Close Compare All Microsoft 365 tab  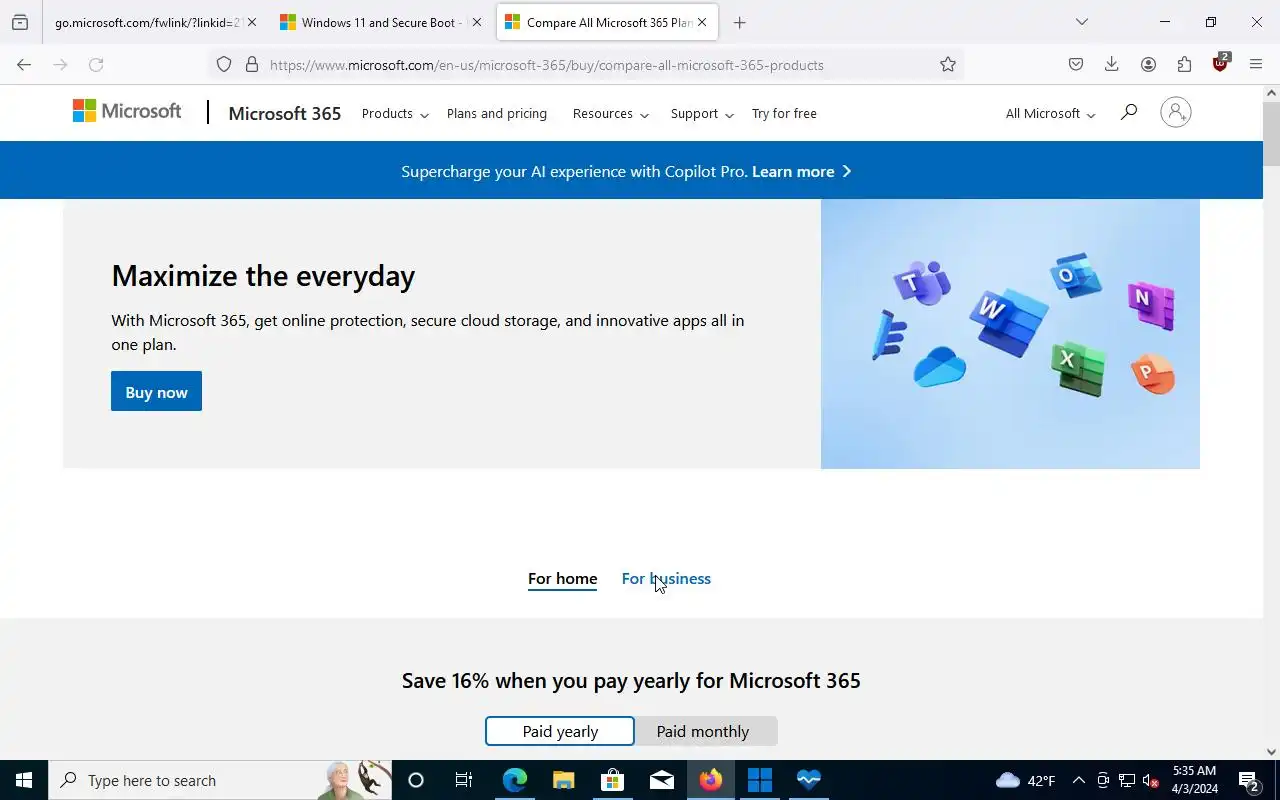pos(702,22)
